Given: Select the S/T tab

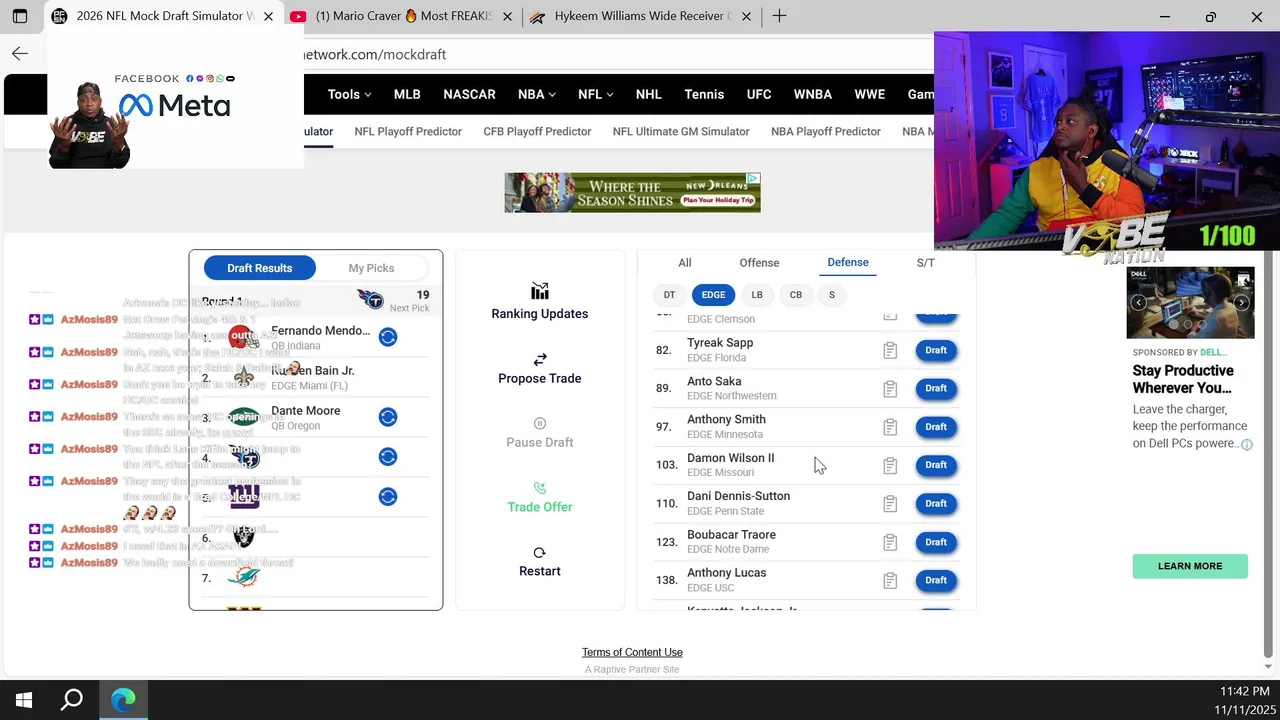Looking at the screenshot, I should (x=926, y=263).
